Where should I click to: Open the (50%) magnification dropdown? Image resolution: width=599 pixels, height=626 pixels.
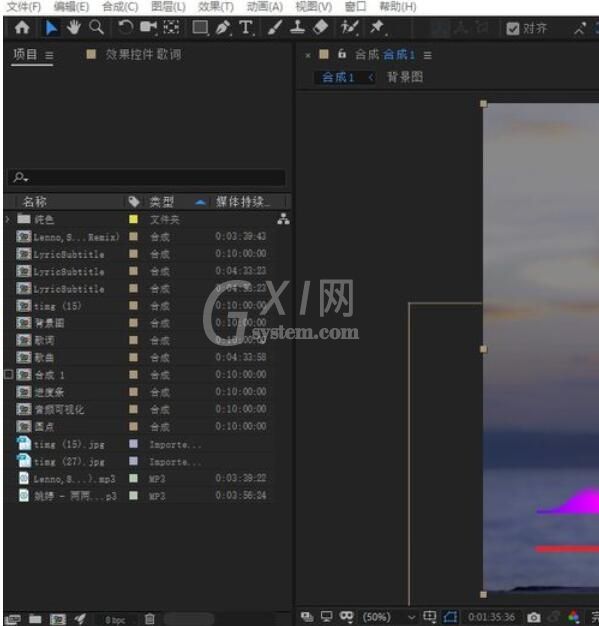tap(389, 617)
